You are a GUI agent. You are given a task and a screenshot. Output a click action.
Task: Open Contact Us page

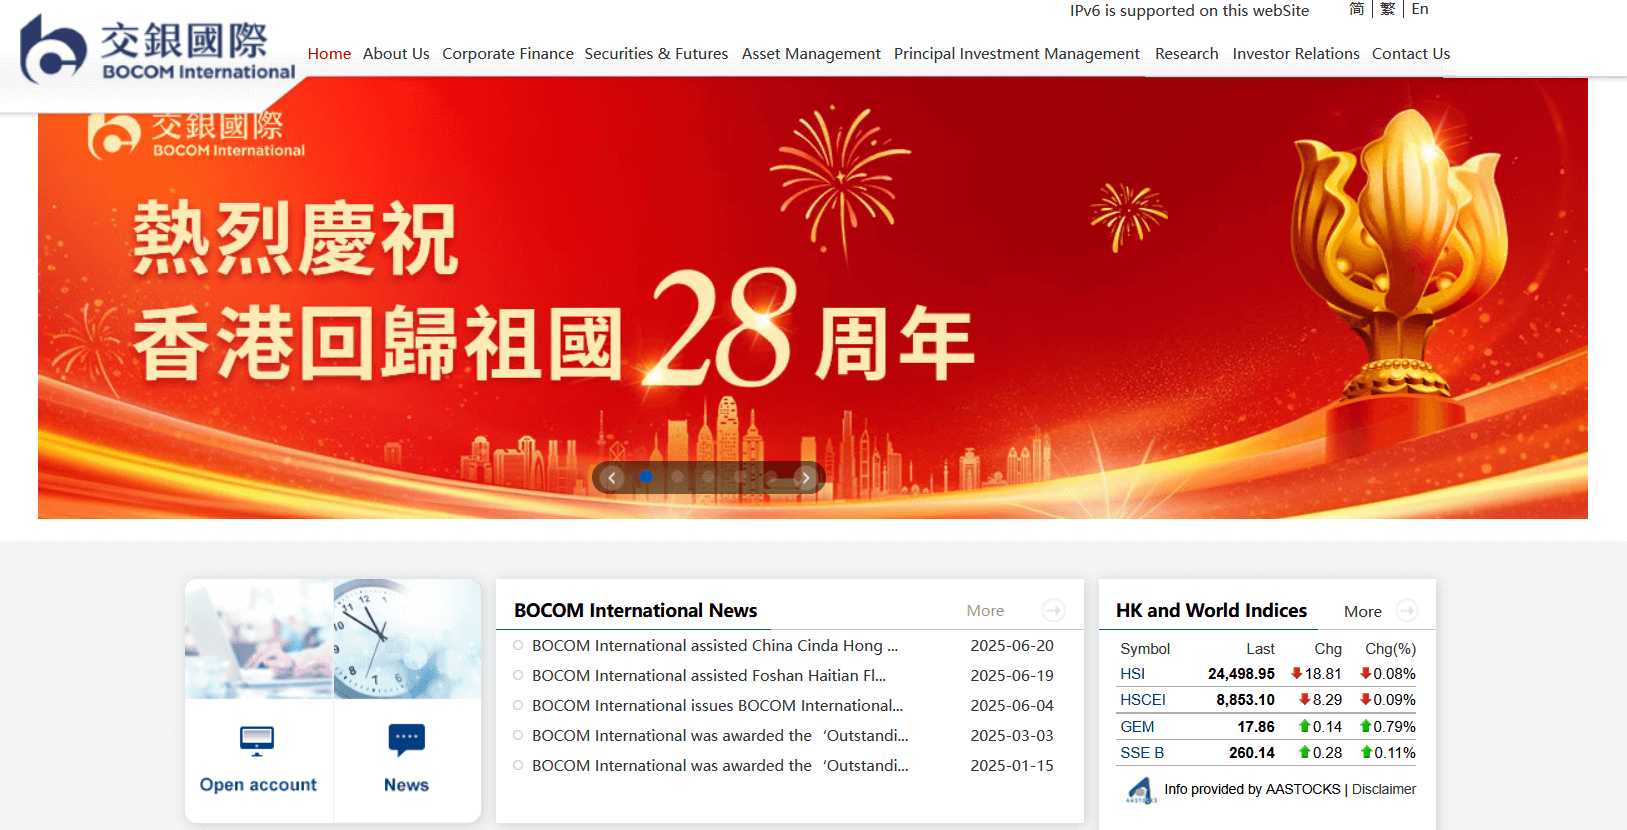click(x=1411, y=54)
